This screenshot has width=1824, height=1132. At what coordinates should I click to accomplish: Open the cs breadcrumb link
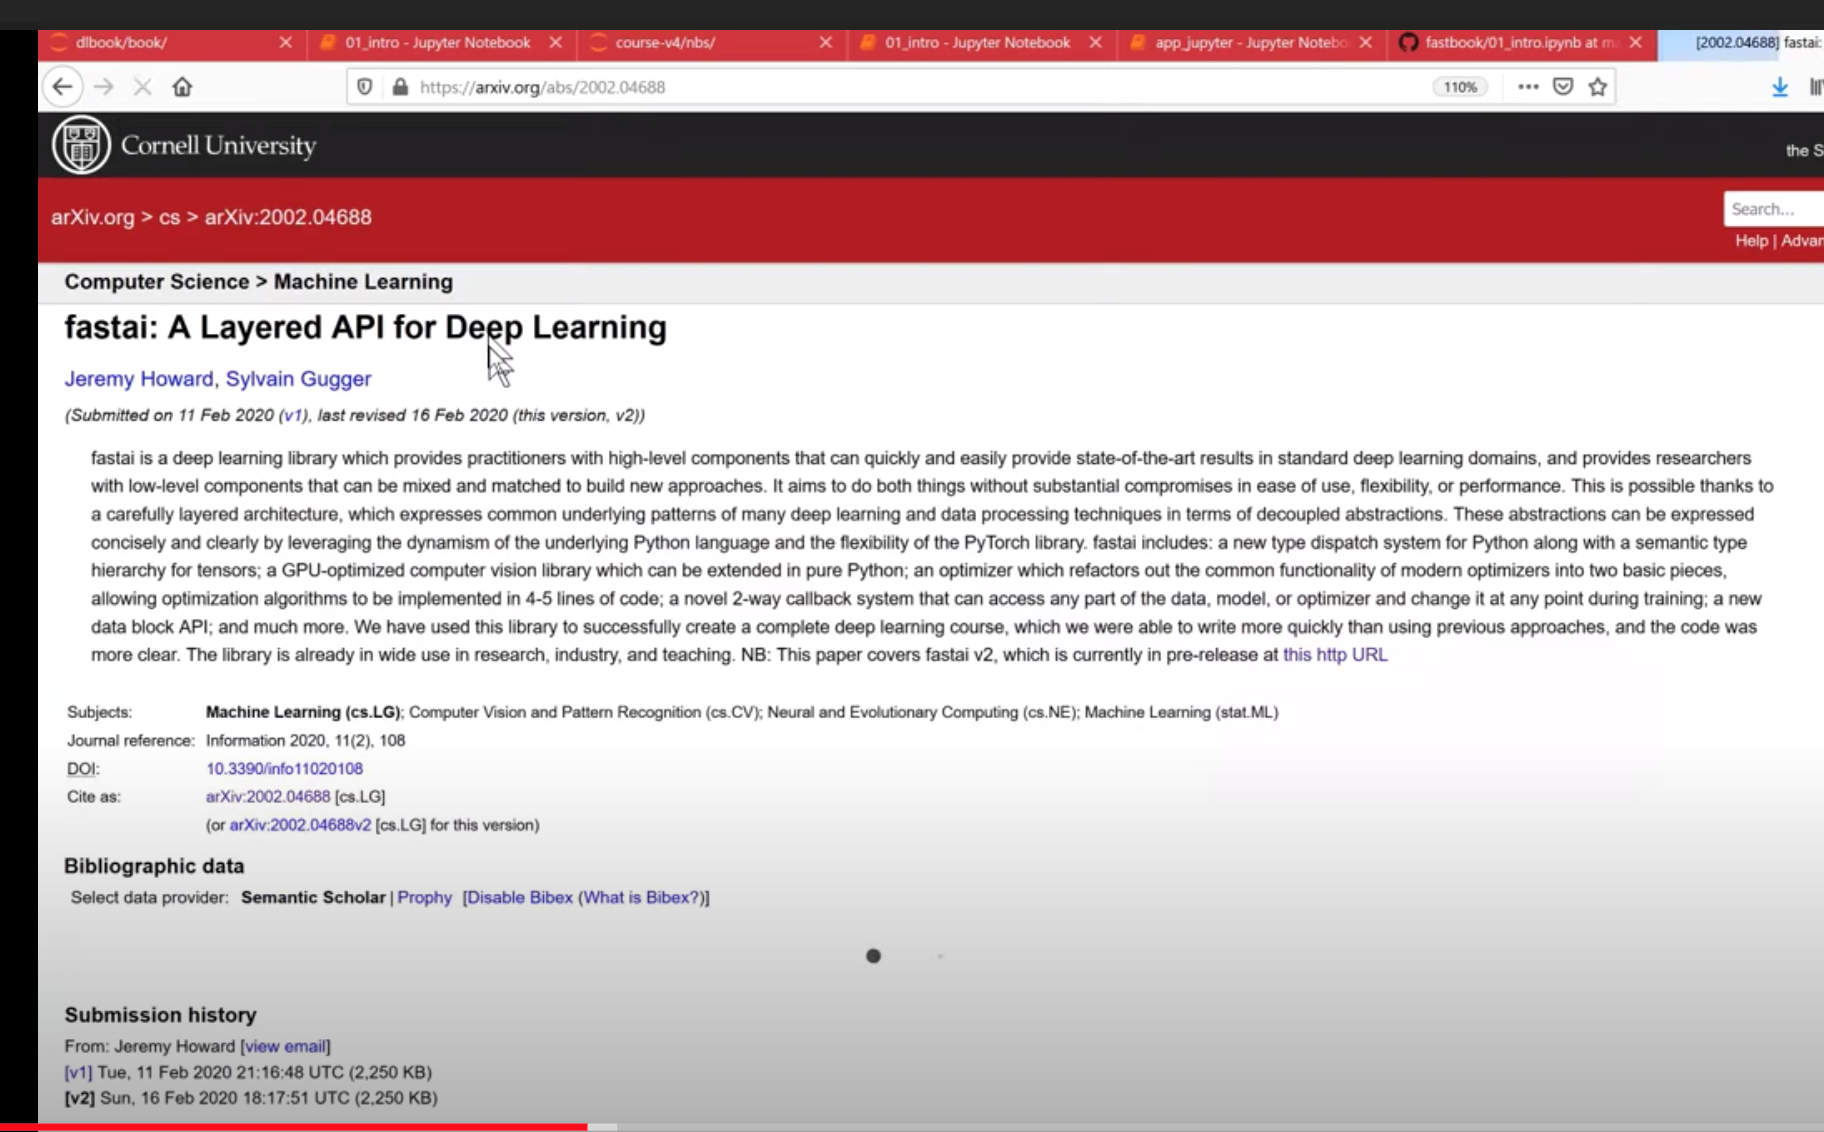pos(170,217)
